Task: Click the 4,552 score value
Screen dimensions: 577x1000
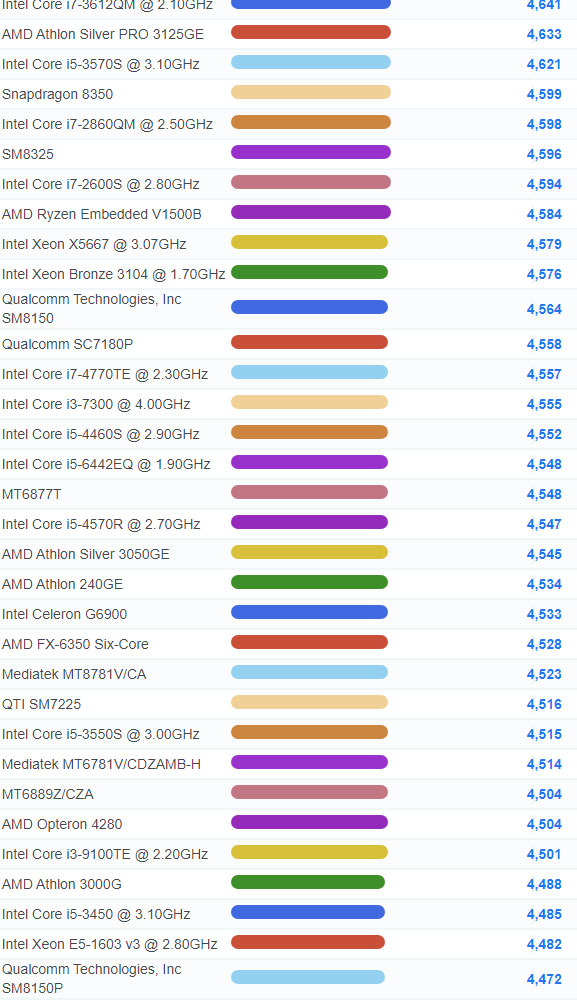Action: [544, 434]
